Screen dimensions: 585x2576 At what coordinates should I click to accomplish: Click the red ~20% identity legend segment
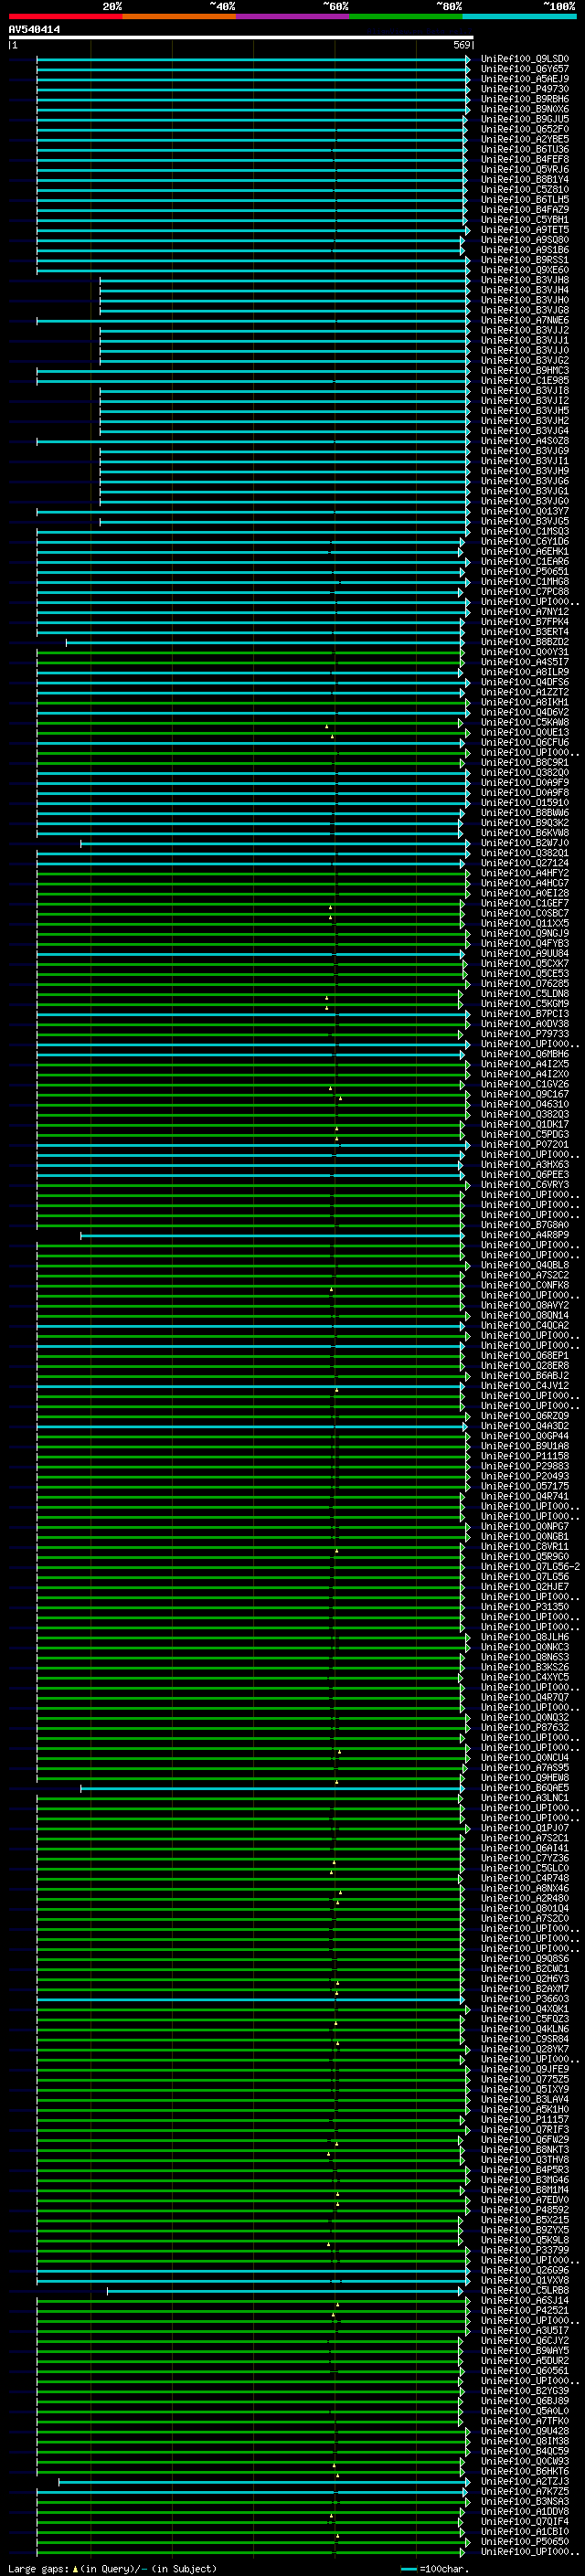coord(65,16)
